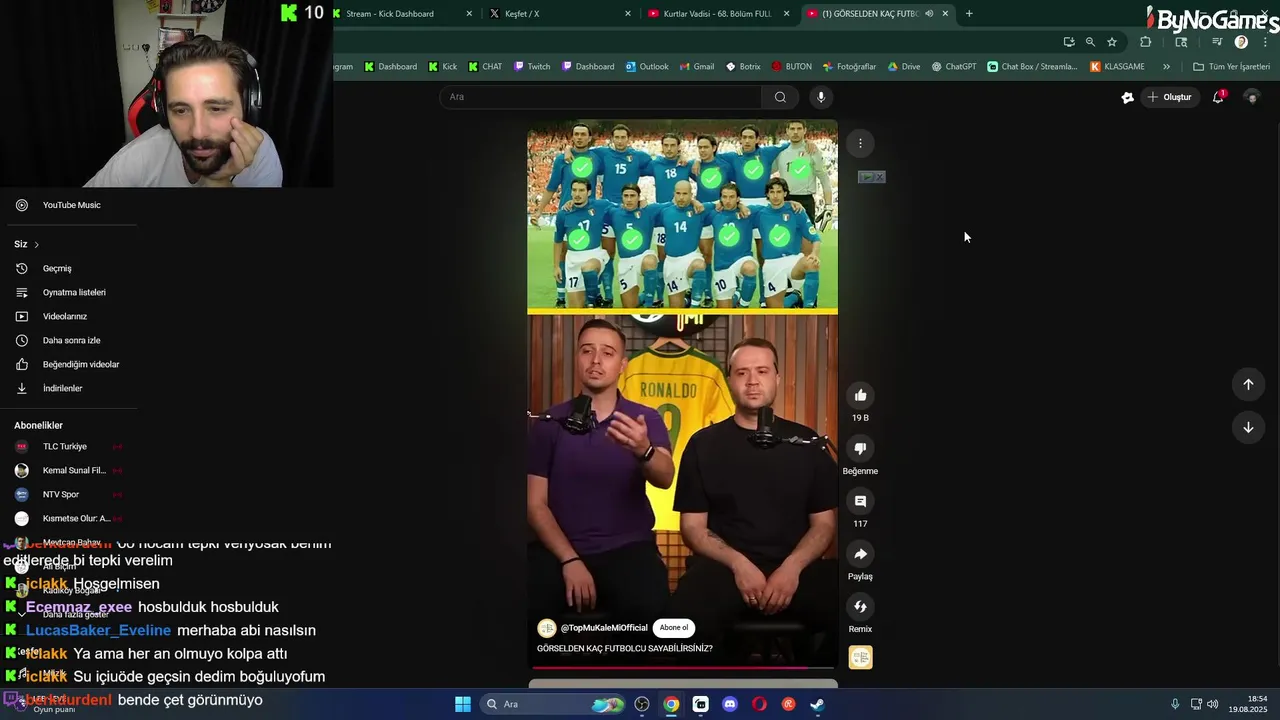Click the YouTube Ara search field

tap(600, 97)
